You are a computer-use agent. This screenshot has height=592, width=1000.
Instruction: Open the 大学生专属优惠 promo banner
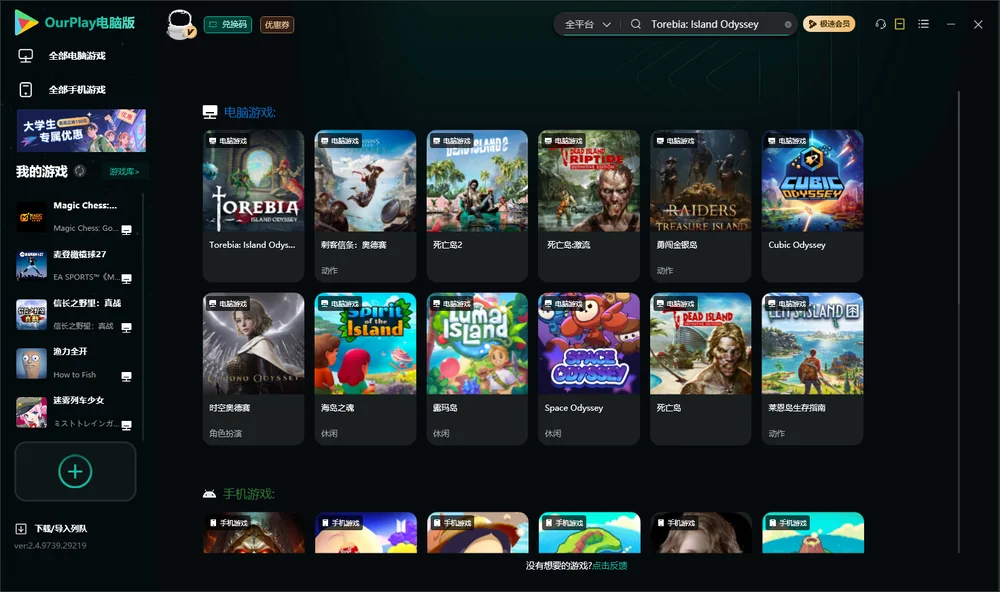pyautogui.click(x=81, y=130)
